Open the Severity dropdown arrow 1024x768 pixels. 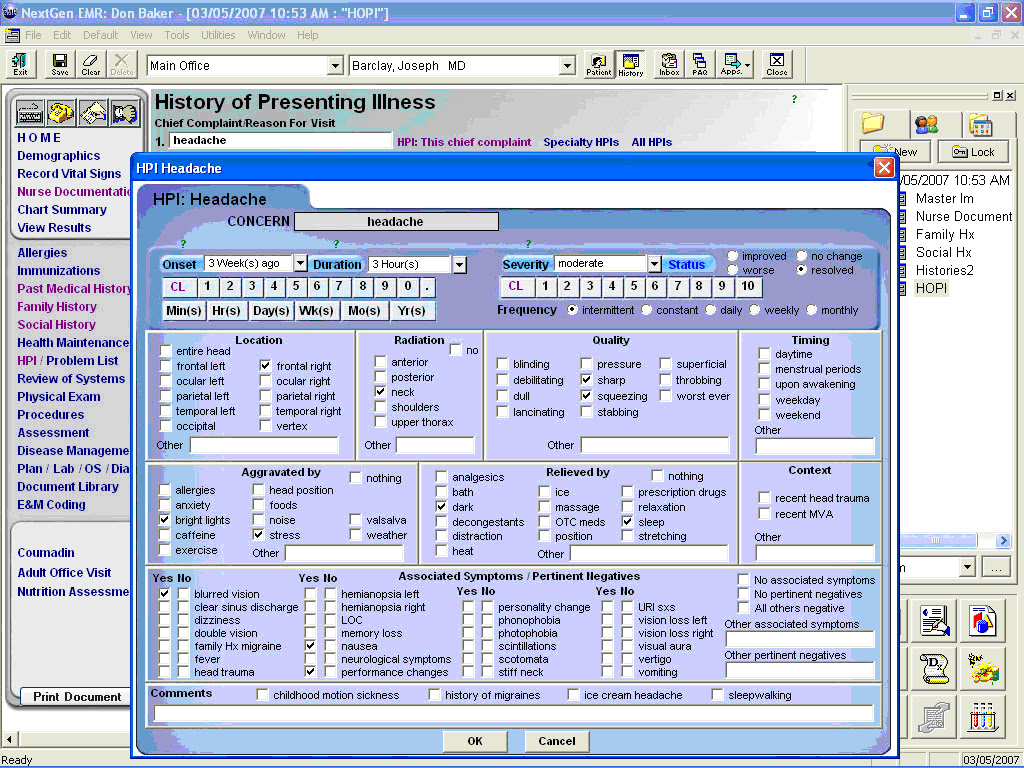coord(654,263)
